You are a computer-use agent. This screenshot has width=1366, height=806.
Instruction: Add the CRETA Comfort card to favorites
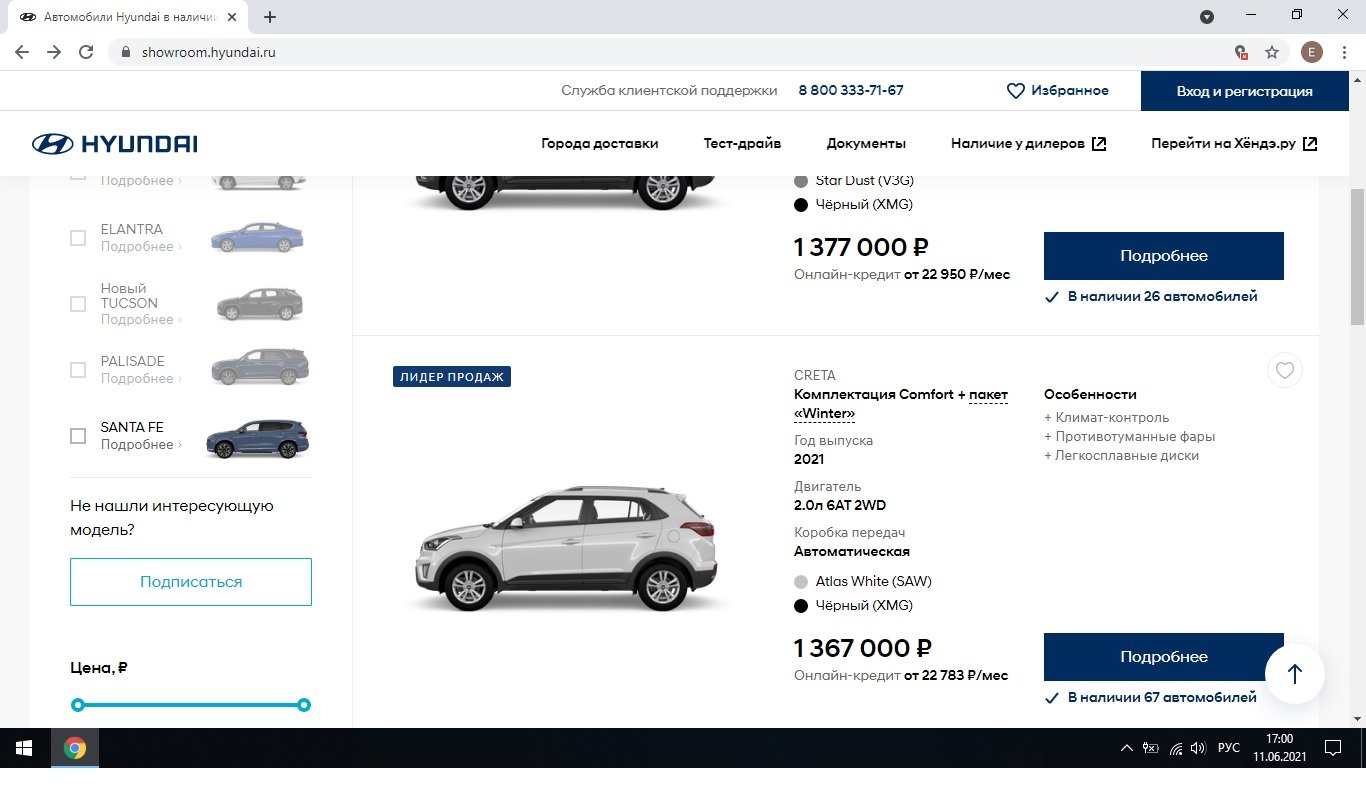1285,371
